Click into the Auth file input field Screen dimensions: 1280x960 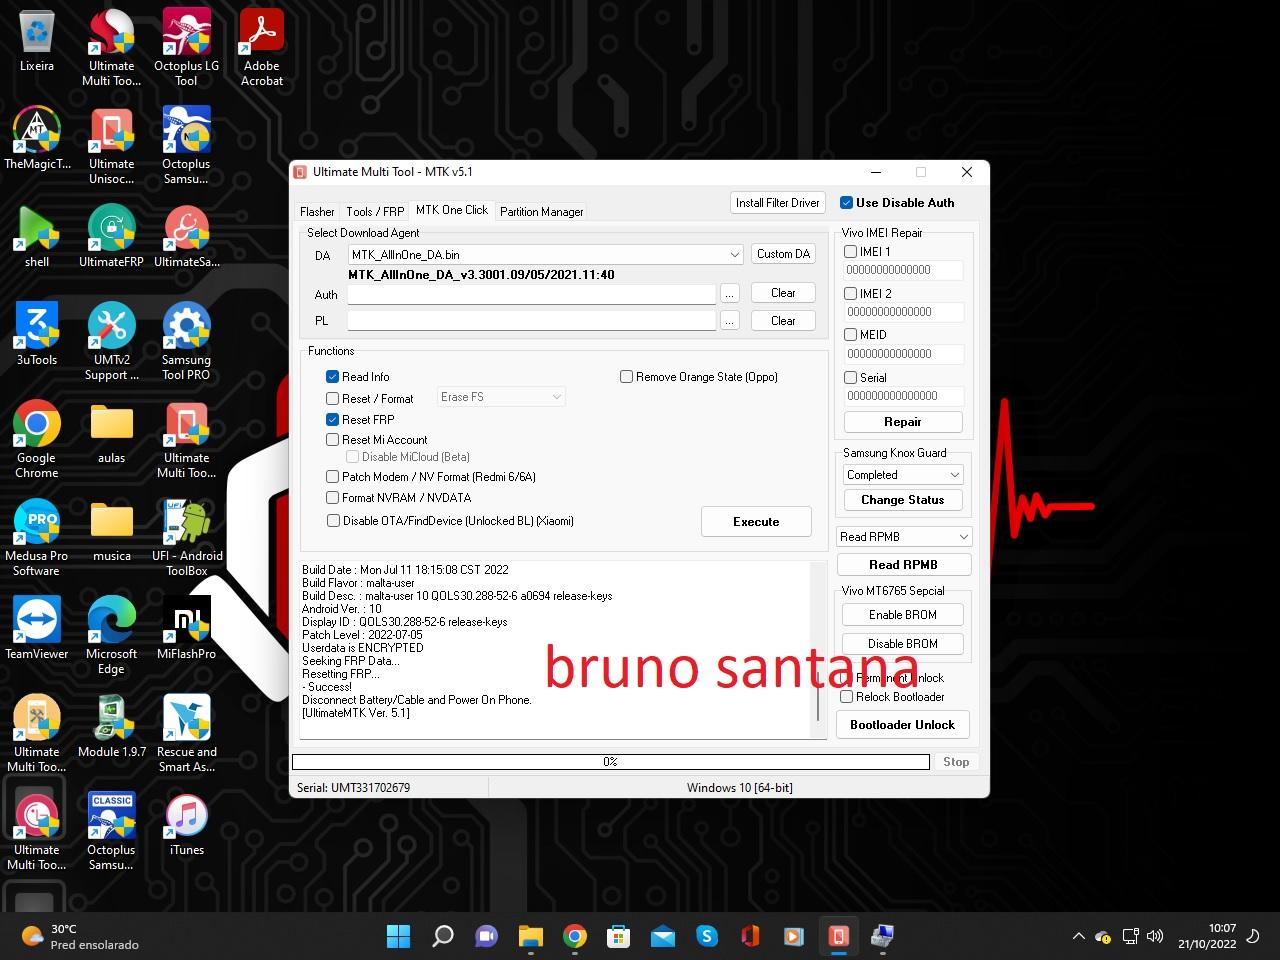531,294
